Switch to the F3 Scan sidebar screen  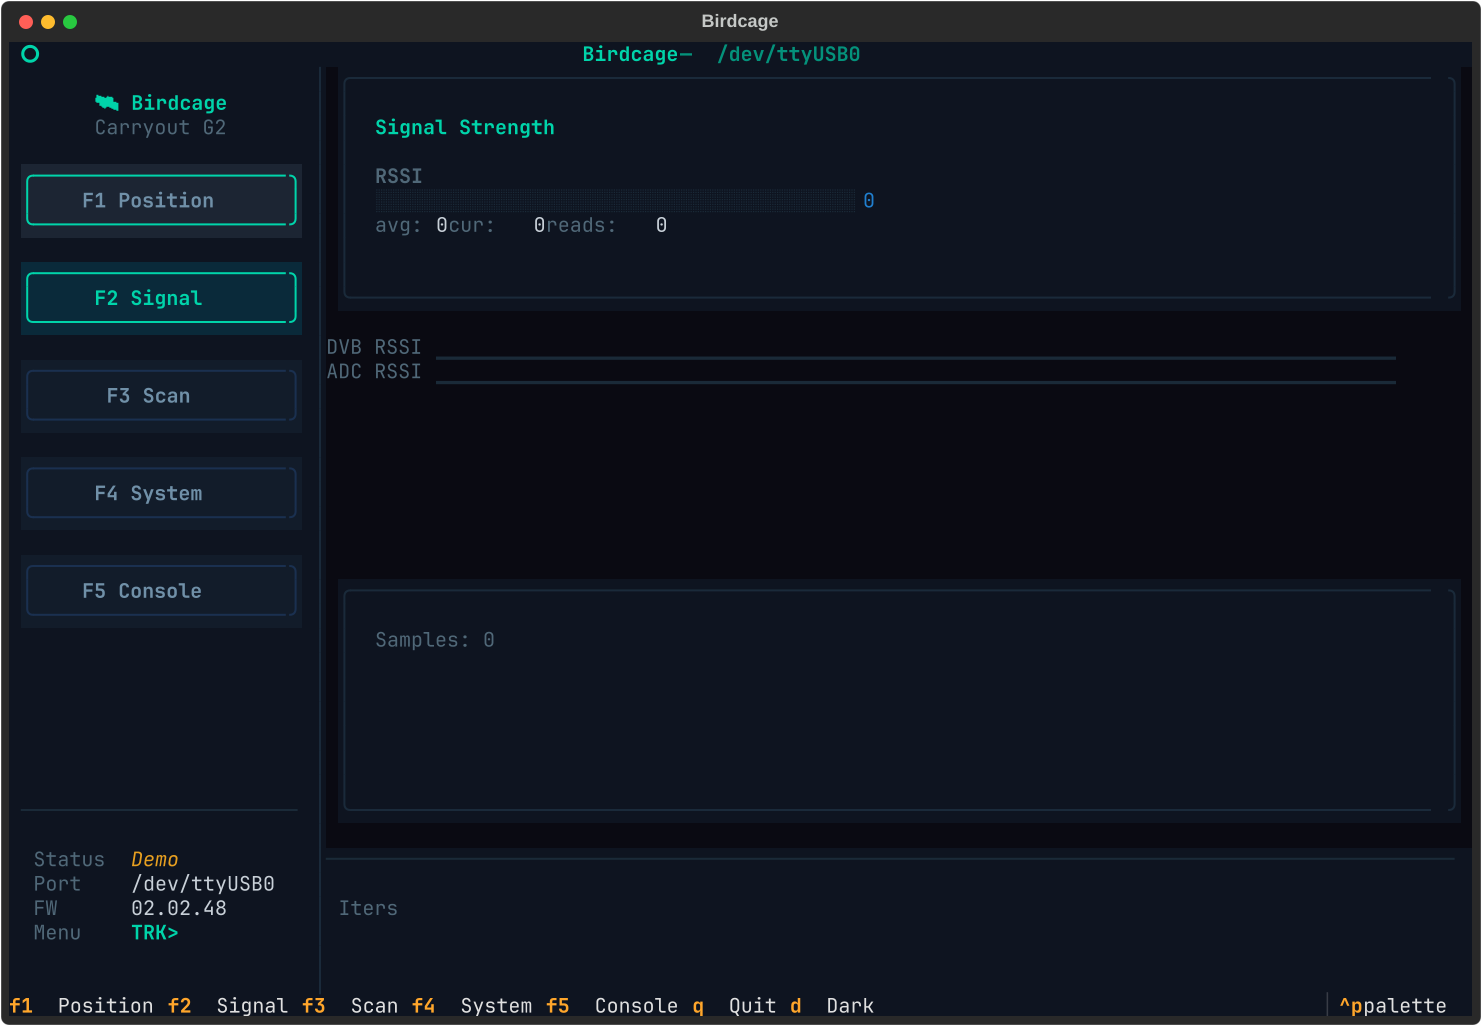161,396
